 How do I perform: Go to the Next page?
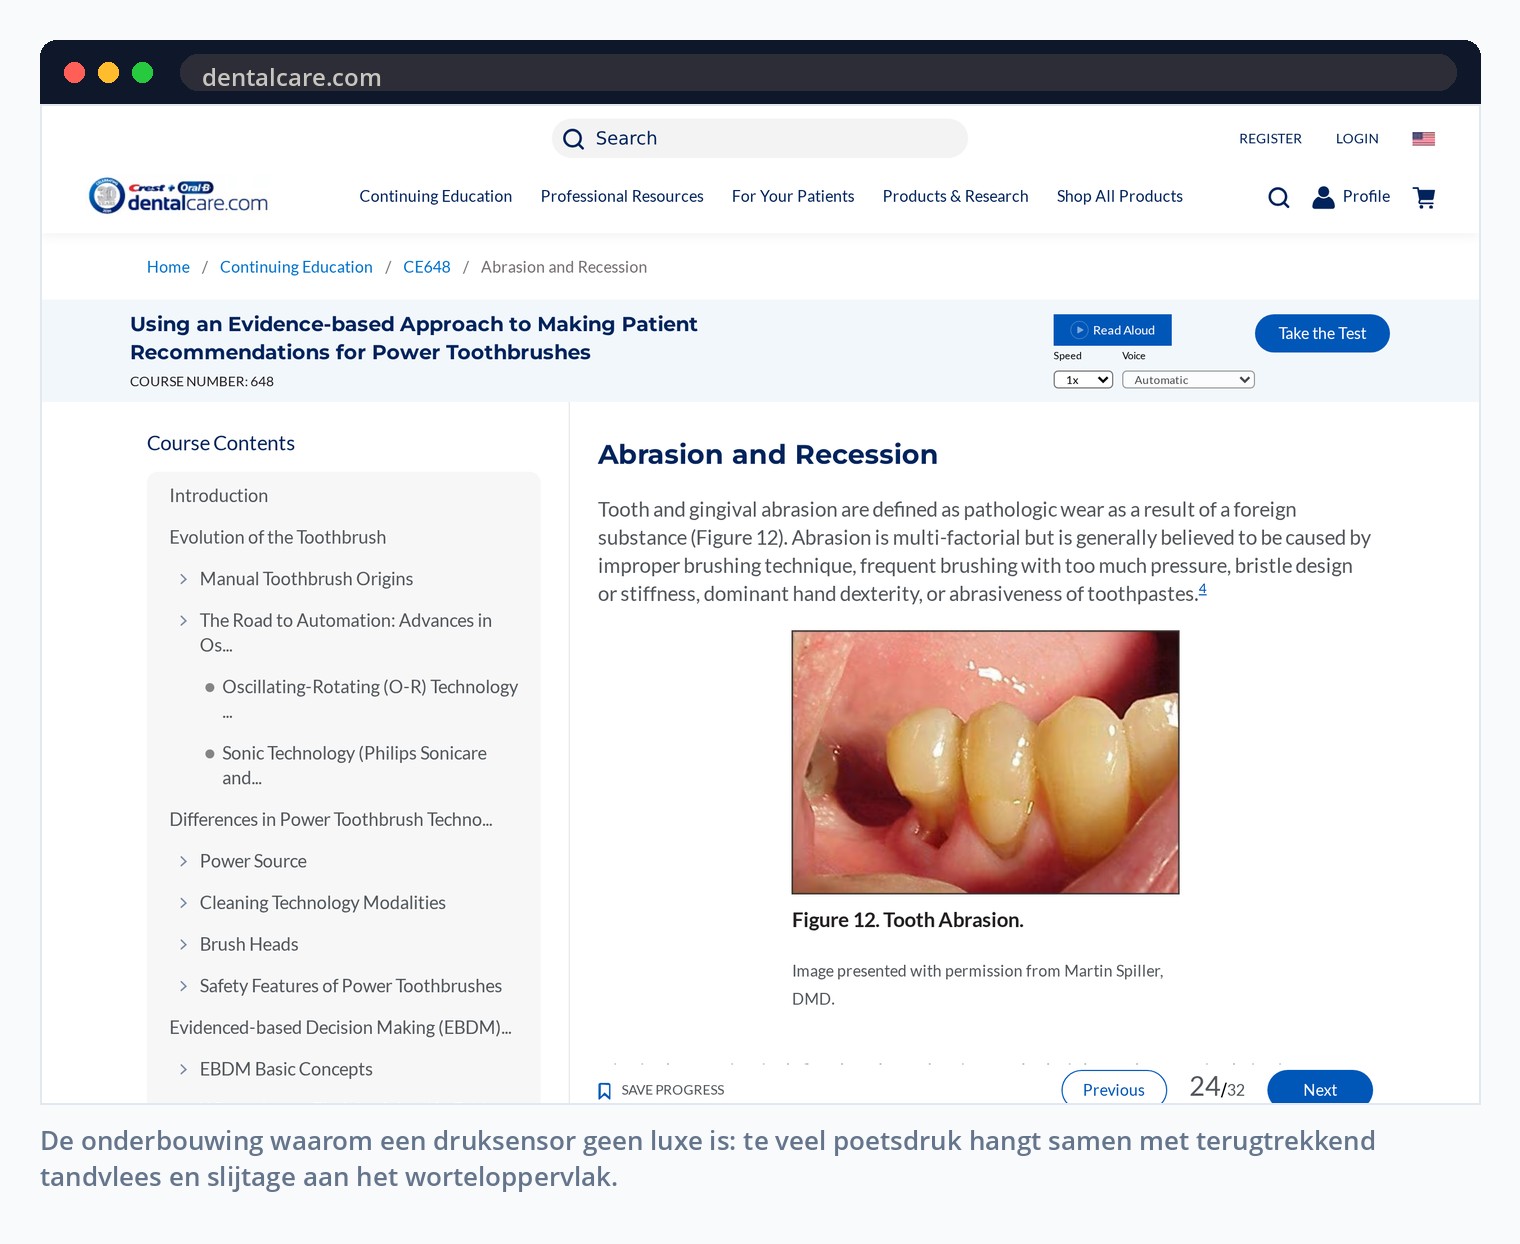pos(1319,1088)
